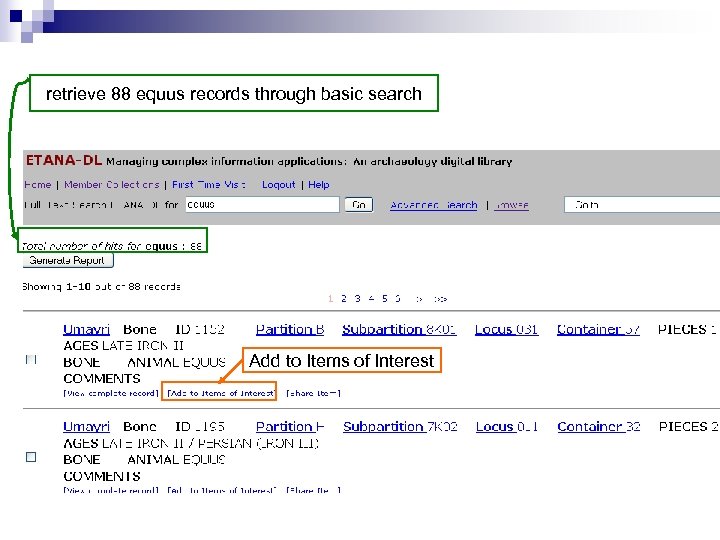Open Partition F link
This screenshot has height=540, width=720.
290,427
